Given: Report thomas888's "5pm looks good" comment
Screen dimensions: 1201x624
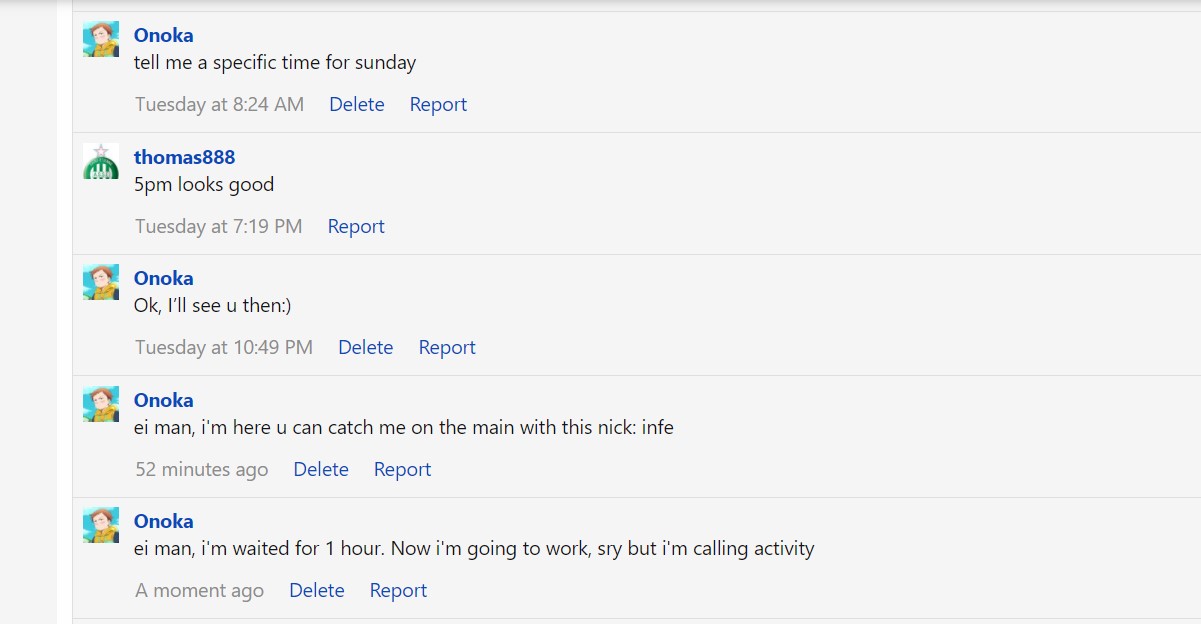Looking at the screenshot, I should [x=356, y=226].
